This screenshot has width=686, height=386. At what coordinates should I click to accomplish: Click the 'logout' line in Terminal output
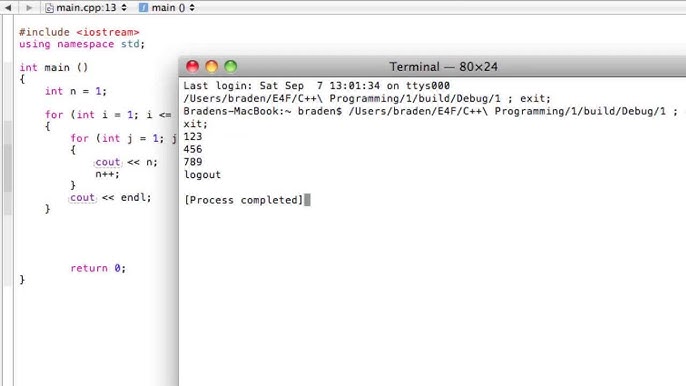pos(202,175)
